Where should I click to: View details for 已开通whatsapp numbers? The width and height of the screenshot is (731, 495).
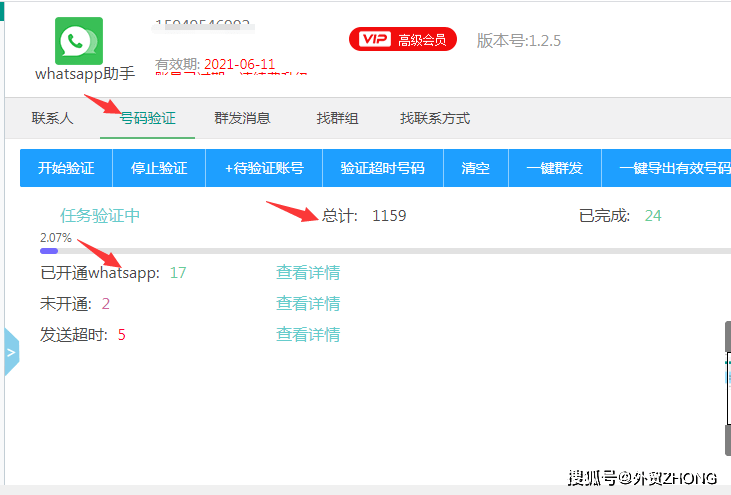[308, 272]
